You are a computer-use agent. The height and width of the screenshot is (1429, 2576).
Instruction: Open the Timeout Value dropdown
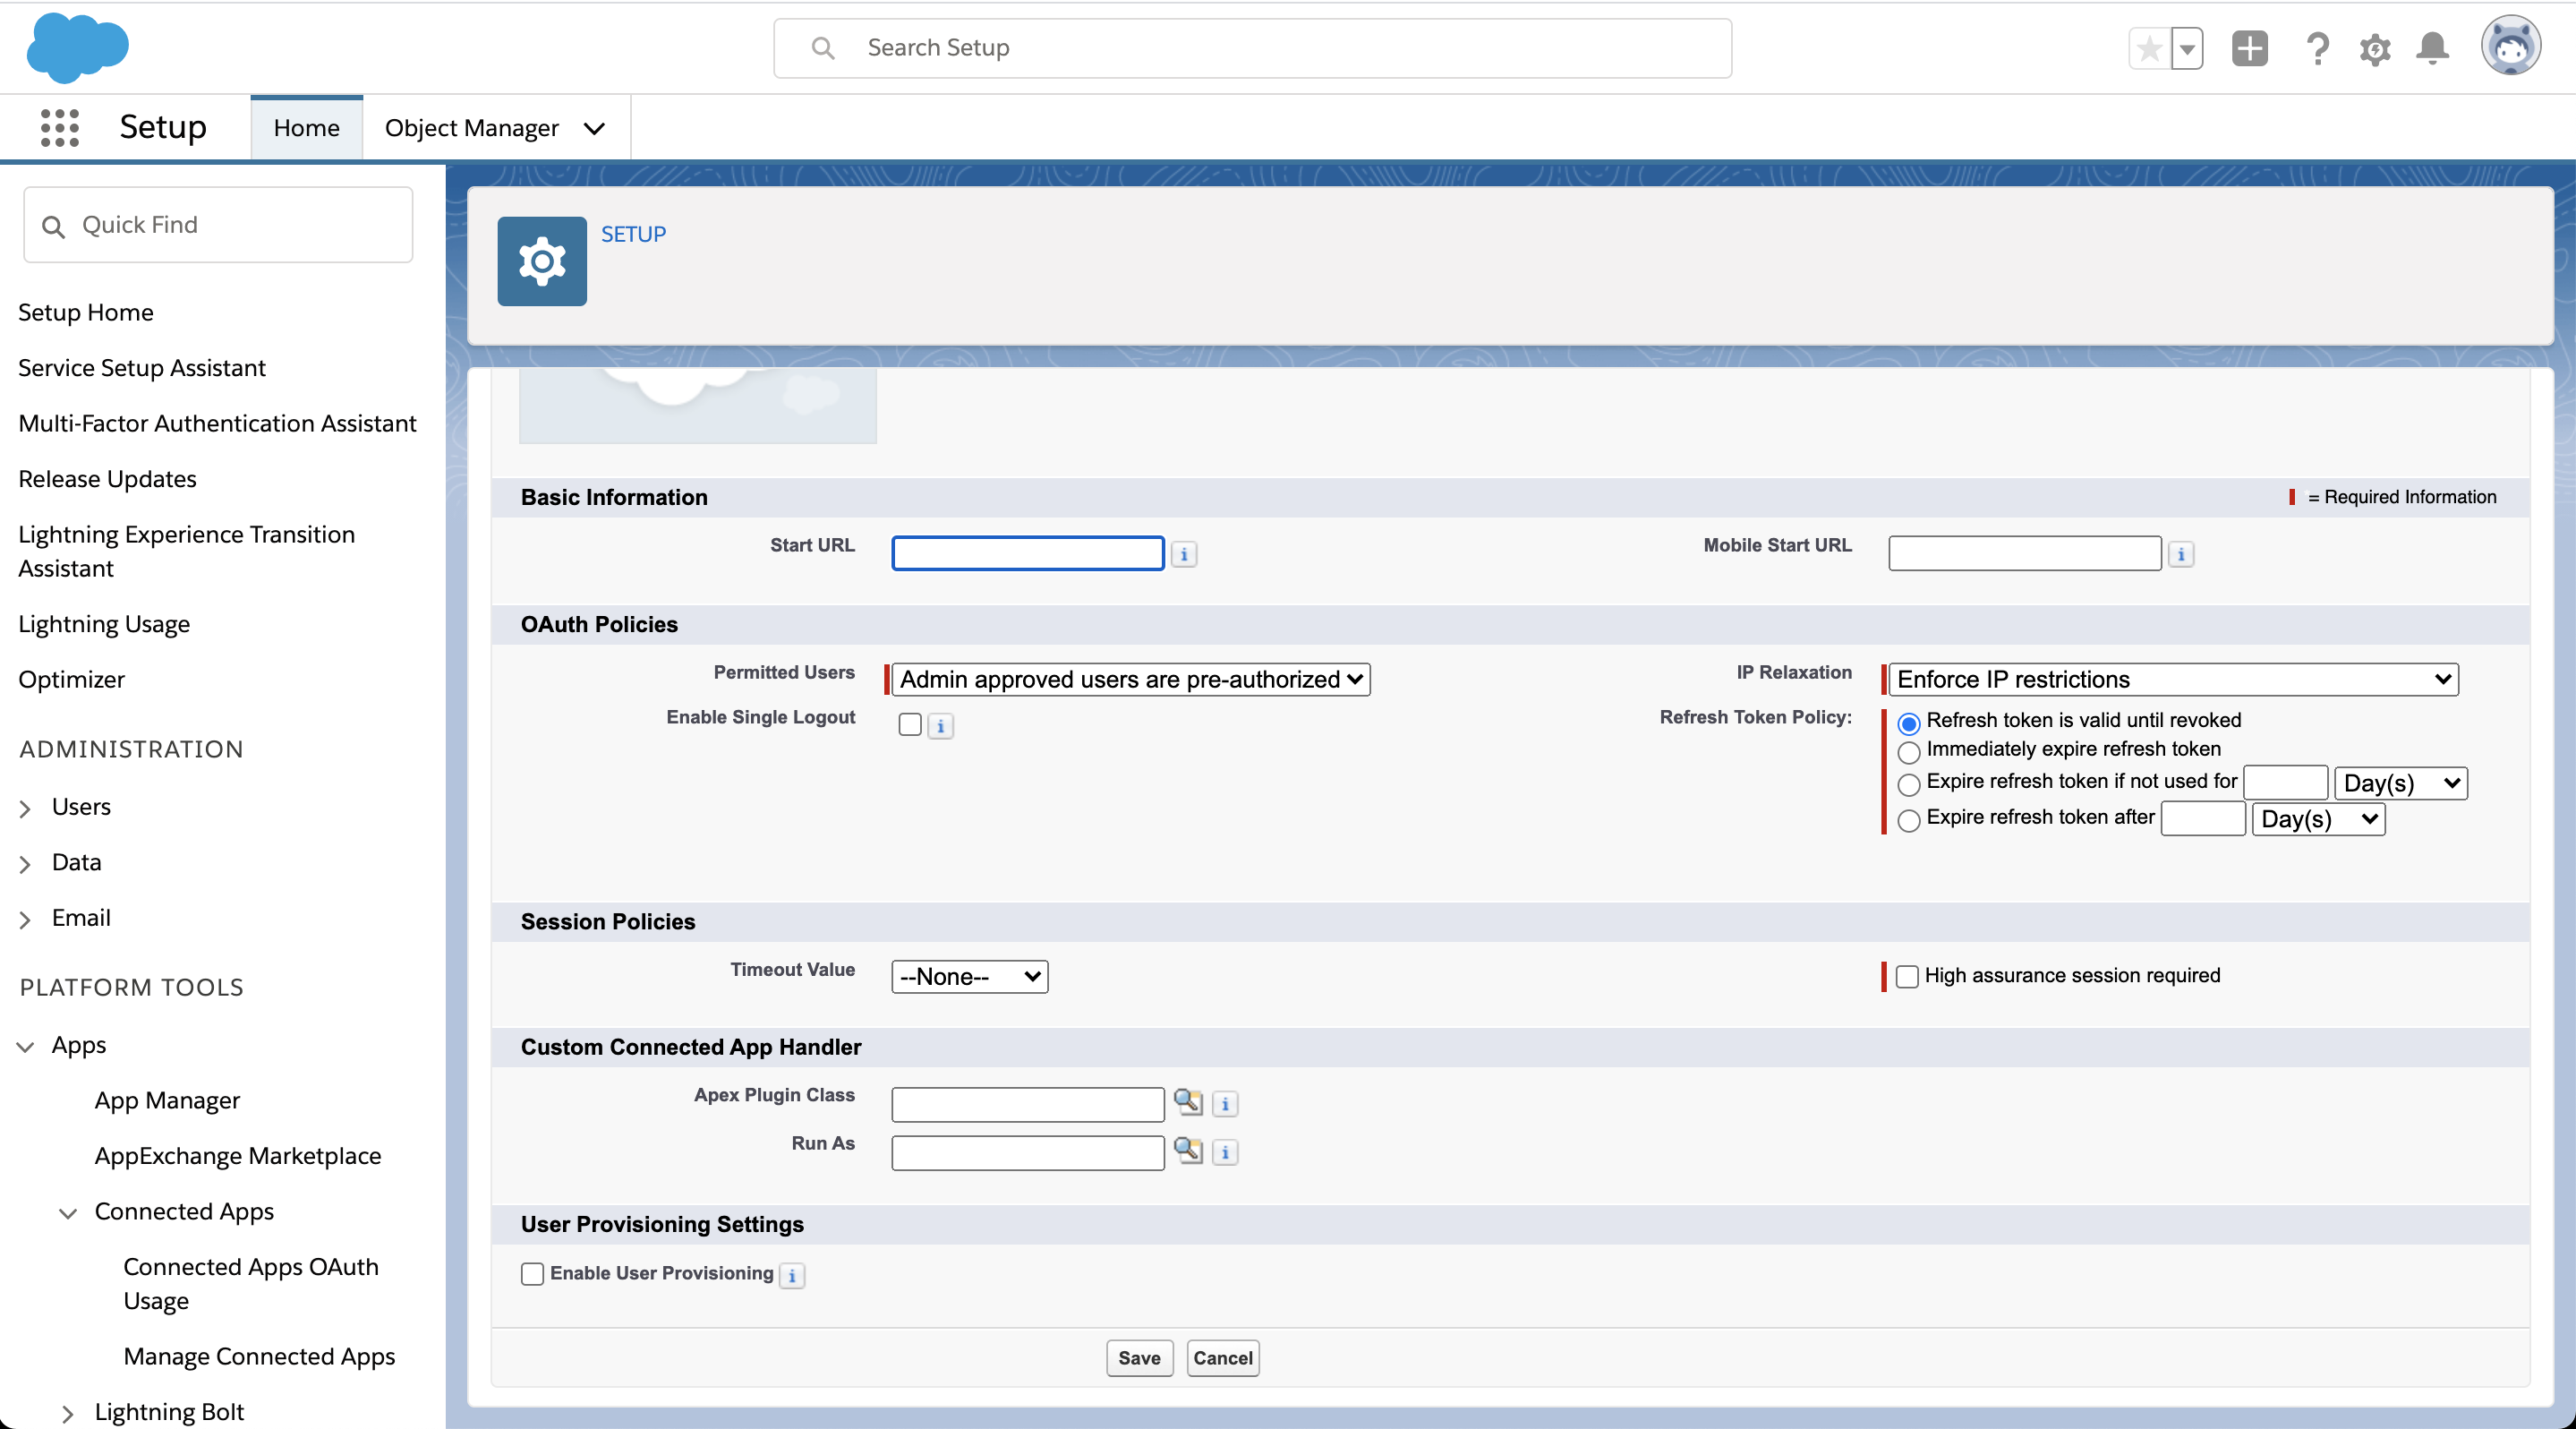pos(970,977)
